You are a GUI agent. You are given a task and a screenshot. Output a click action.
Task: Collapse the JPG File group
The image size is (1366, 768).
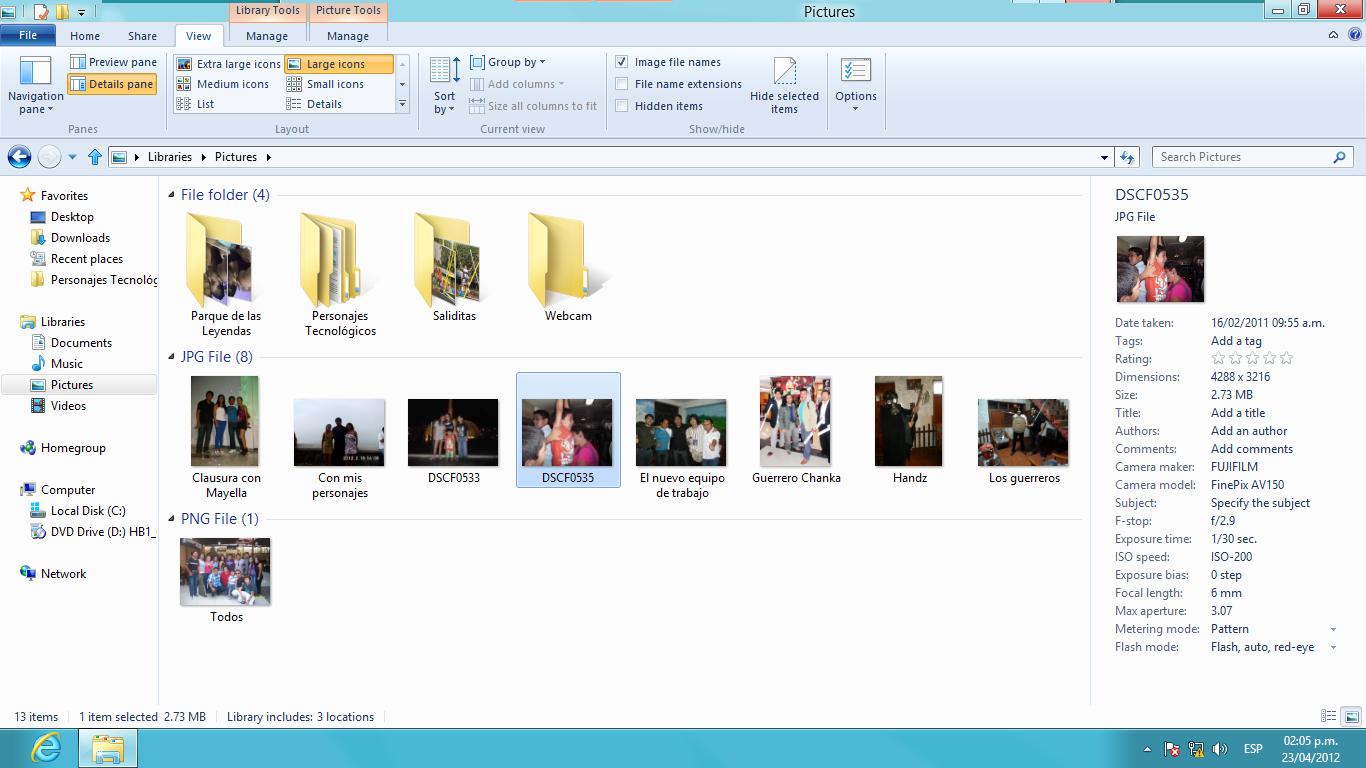171,357
